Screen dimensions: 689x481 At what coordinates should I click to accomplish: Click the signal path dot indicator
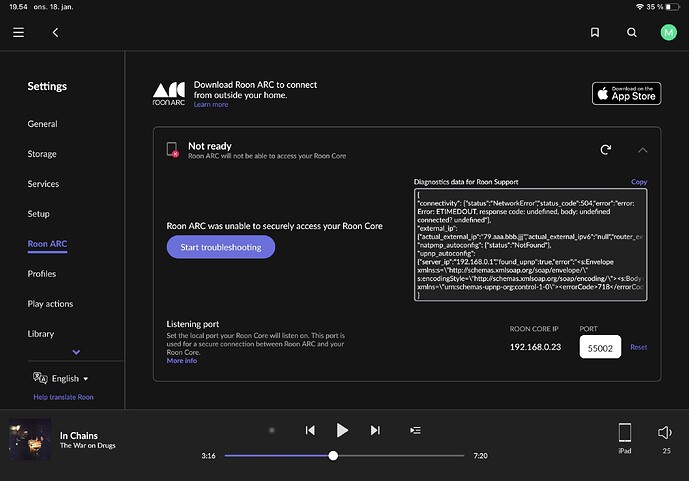[x=272, y=430]
